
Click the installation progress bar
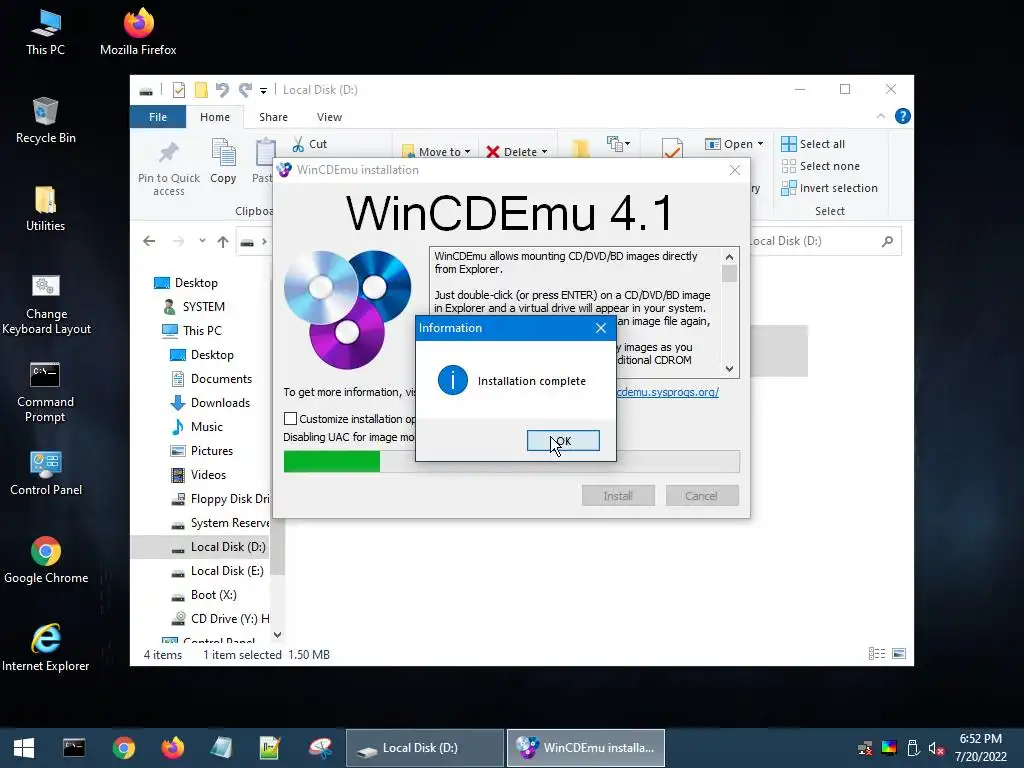coord(511,461)
